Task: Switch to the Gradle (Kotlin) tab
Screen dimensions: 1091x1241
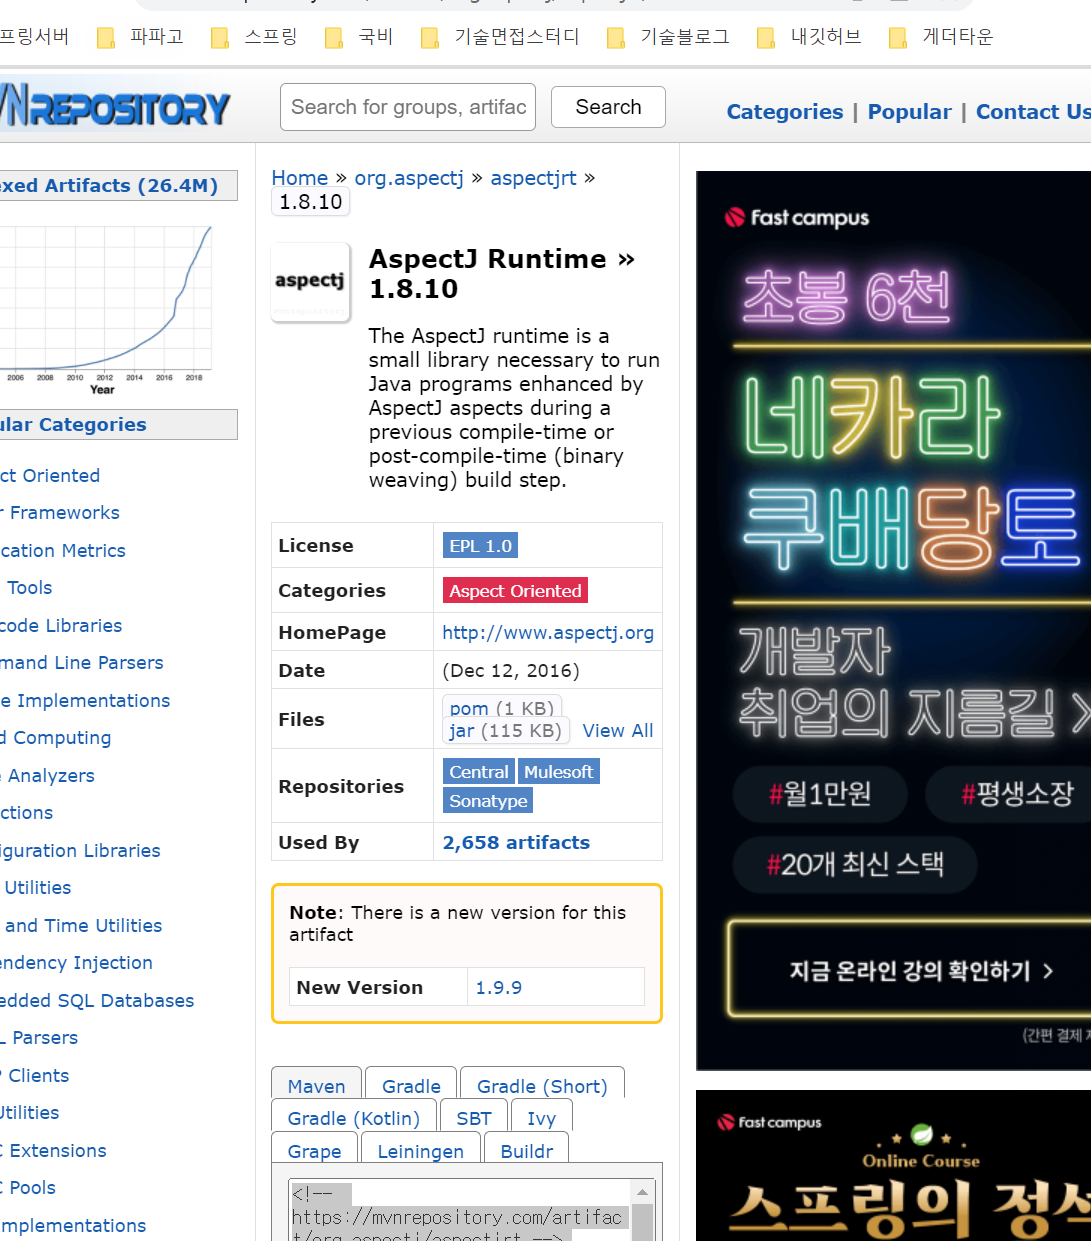Action: [x=353, y=1118]
